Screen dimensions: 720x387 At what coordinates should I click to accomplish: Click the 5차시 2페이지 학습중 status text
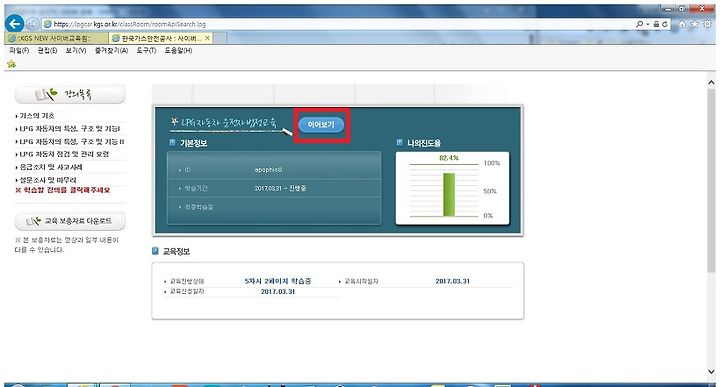278,281
